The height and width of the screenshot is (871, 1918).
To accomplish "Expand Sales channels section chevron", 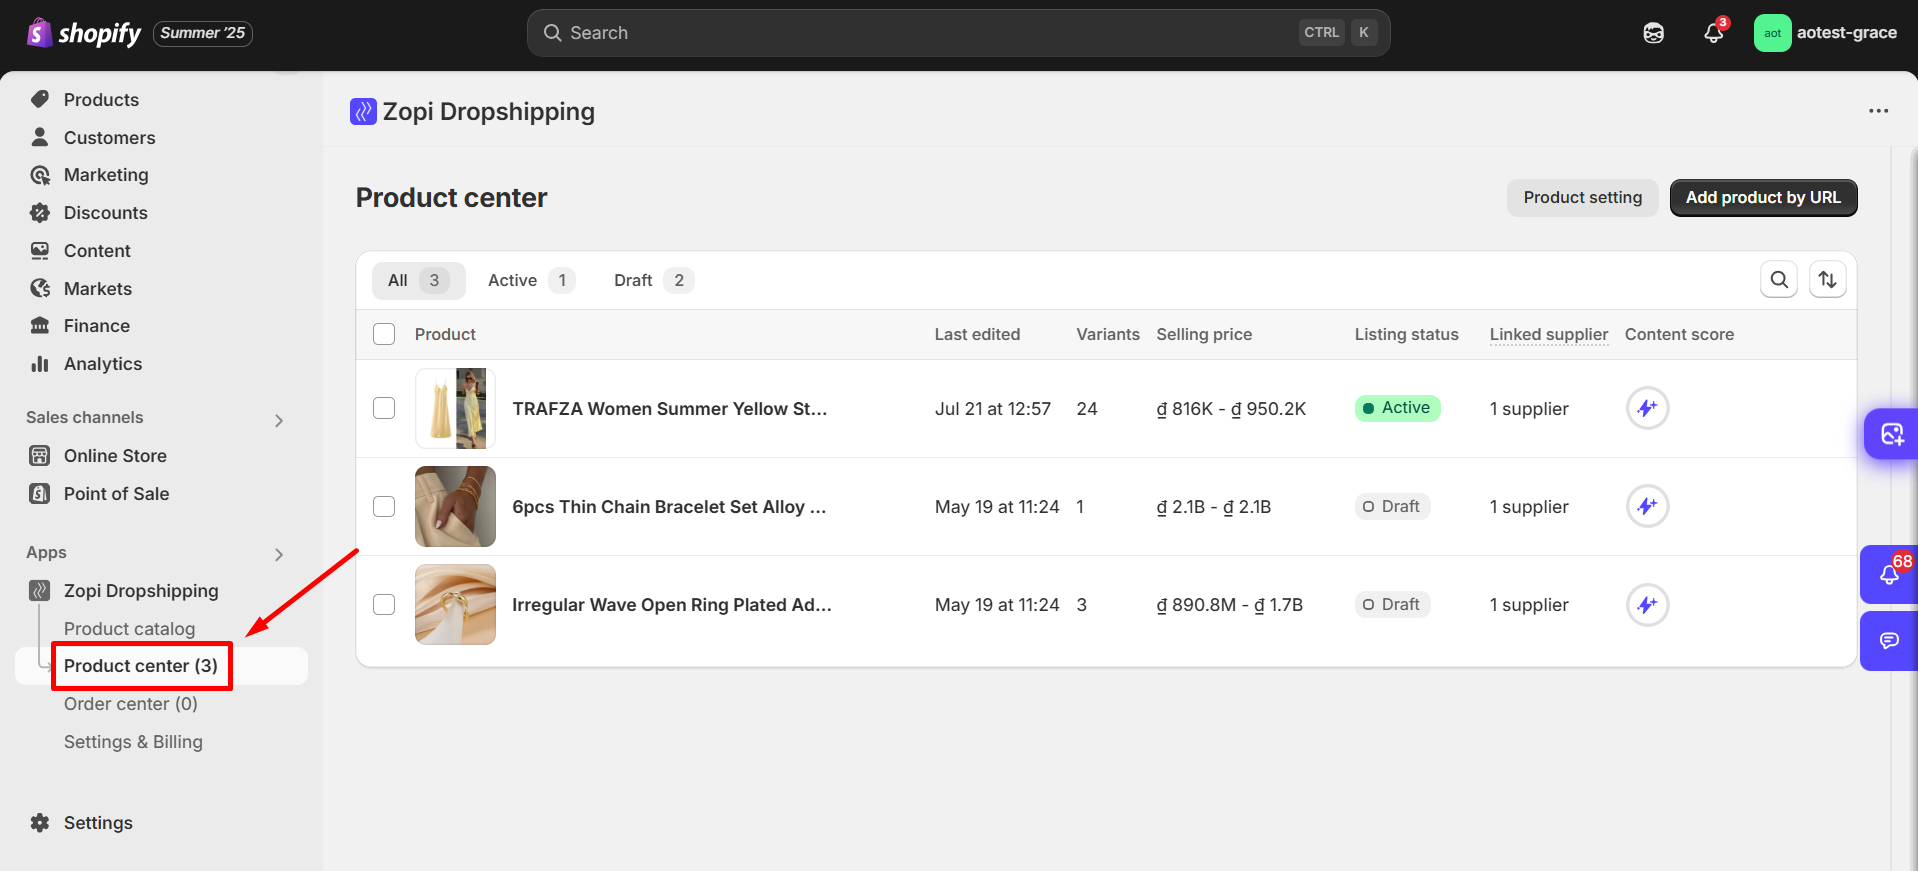I will click(x=279, y=420).
